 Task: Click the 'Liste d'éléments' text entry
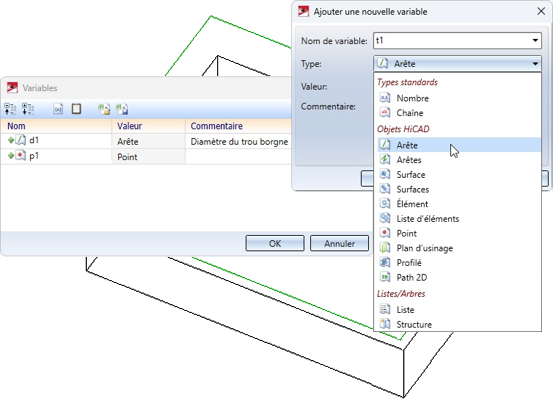pyautogui.click(x=427, y=219)
